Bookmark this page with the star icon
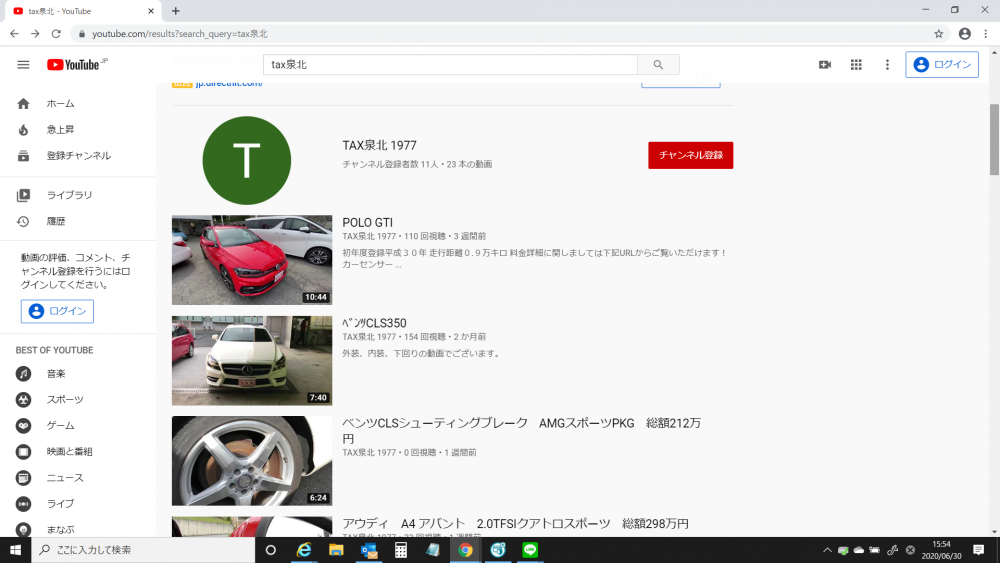The height and width of the screenshot is (563, 1000). [939, 33]
